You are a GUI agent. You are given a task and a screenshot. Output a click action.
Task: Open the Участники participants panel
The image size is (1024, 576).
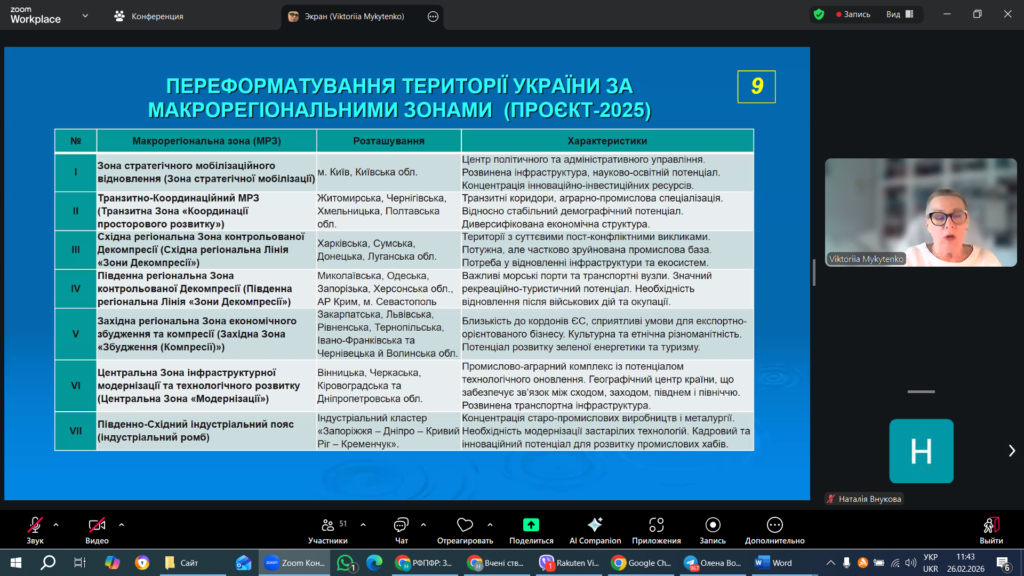pos(327,529)
